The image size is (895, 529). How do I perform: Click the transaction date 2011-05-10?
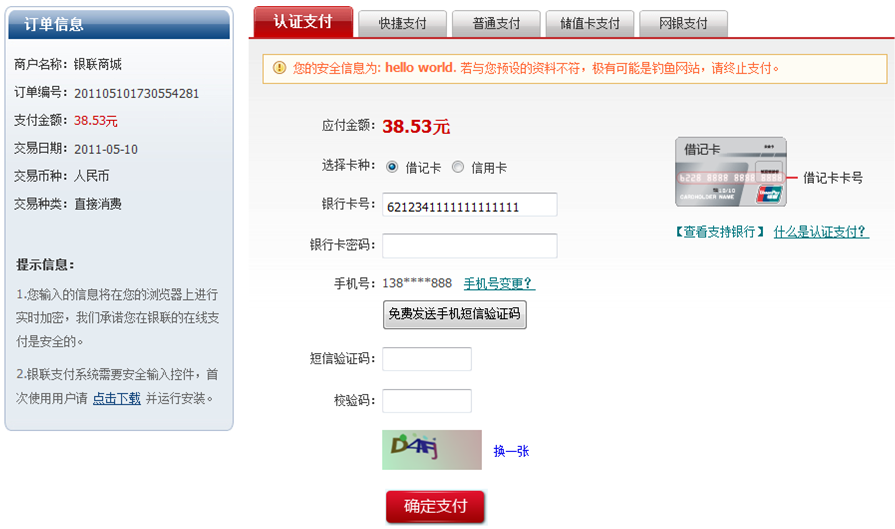point(106,150)
